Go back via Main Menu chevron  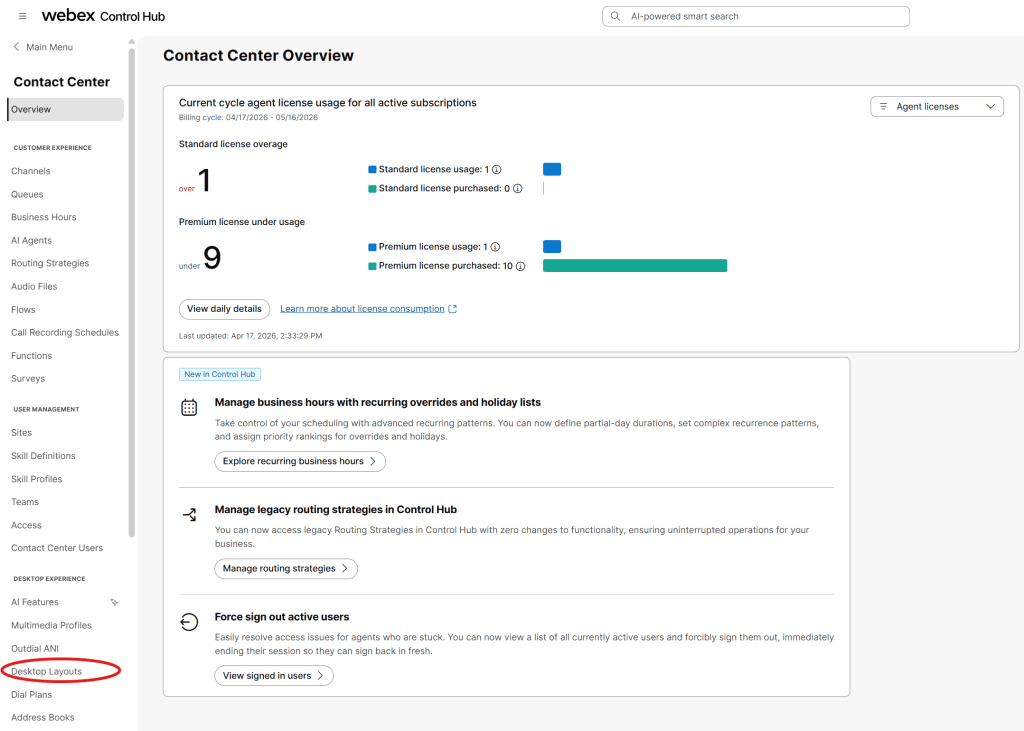(16, 47)
